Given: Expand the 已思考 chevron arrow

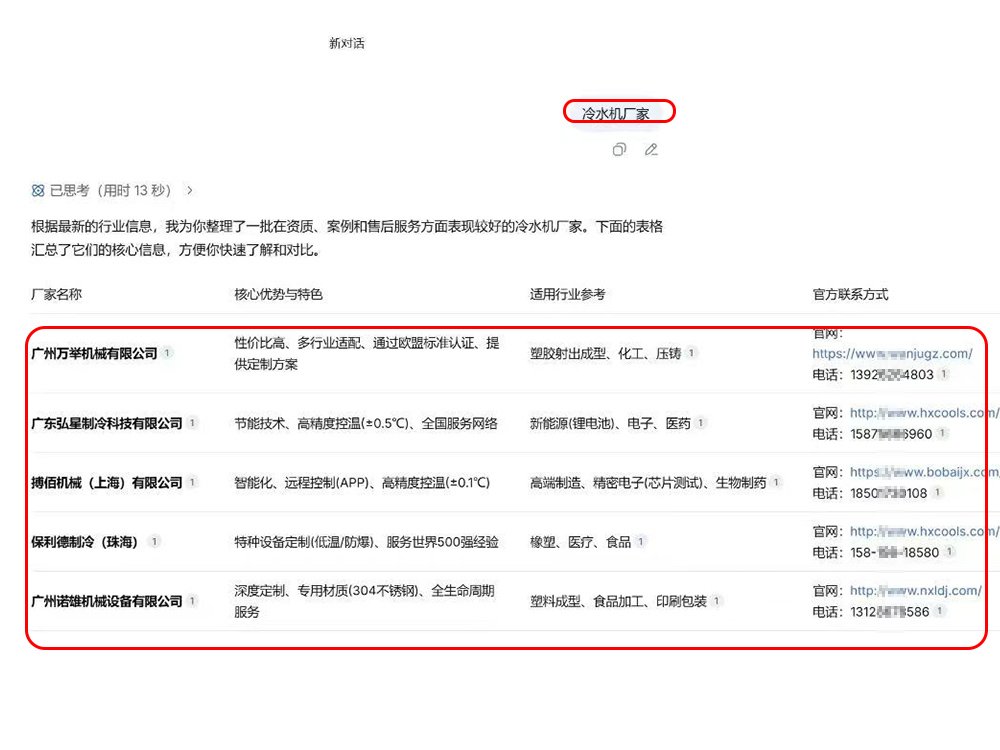Looking at the screenshot, I should [x=190, y=190].
